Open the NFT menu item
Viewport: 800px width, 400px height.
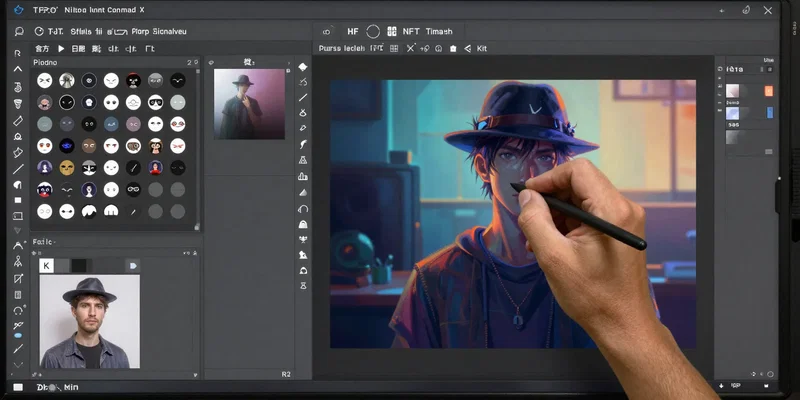pyautogui.click(x=411, y=32)
